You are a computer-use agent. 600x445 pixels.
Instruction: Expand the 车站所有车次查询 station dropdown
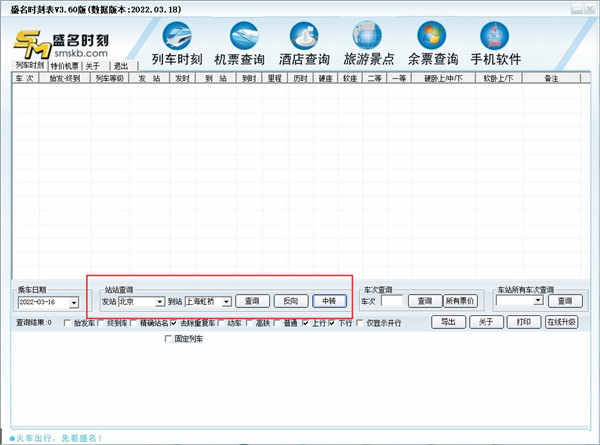pos(539,301)
